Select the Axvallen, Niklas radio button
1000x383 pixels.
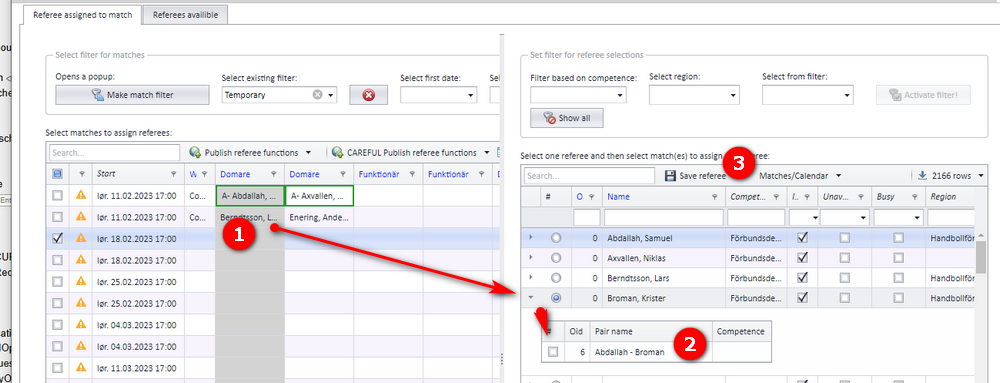coord(556,258)
